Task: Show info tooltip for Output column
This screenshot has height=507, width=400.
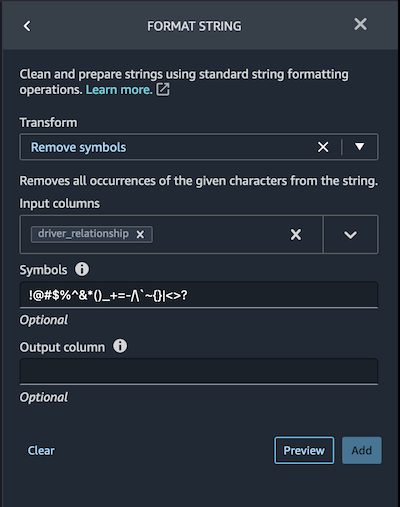Action: click(120, 346)
